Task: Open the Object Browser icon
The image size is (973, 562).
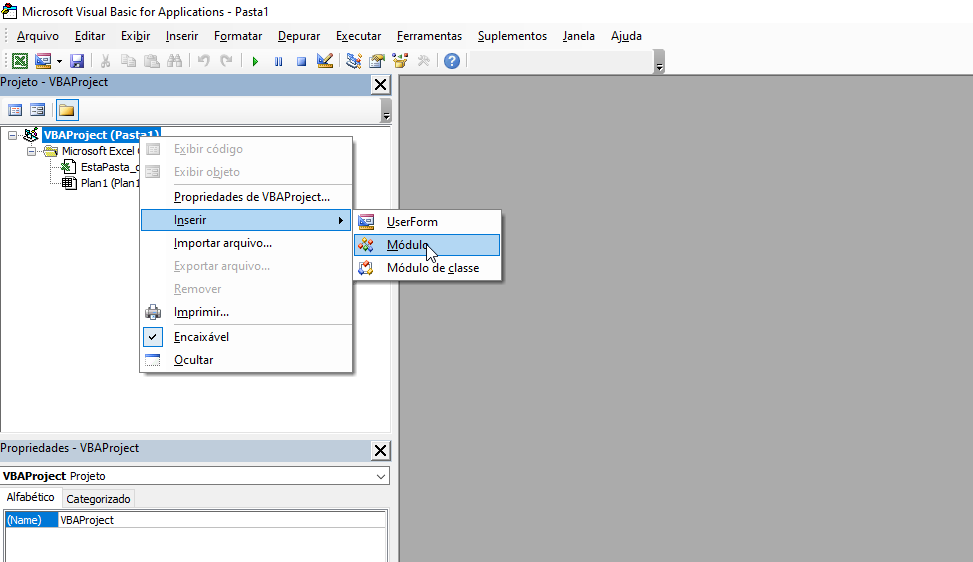Action: [x=400, y=61]
